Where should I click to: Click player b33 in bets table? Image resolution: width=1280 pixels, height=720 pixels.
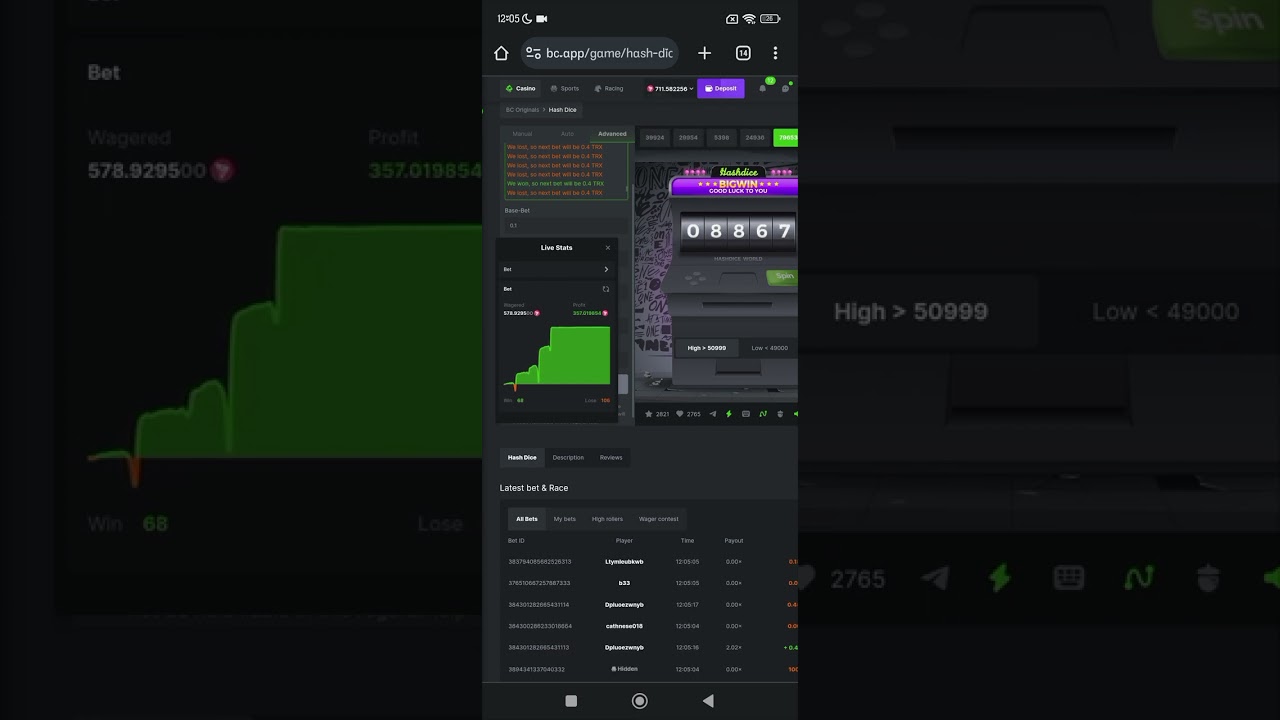624,583
